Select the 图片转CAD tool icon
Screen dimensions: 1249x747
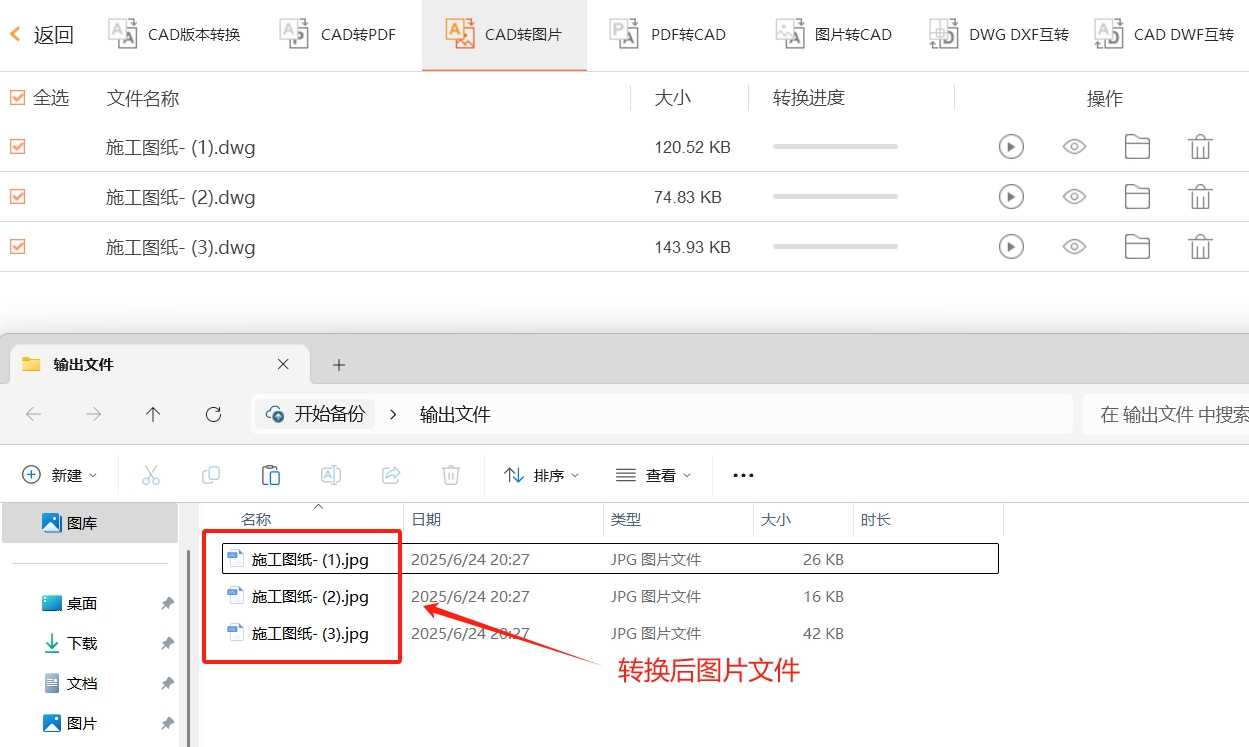tap(789, 33)
